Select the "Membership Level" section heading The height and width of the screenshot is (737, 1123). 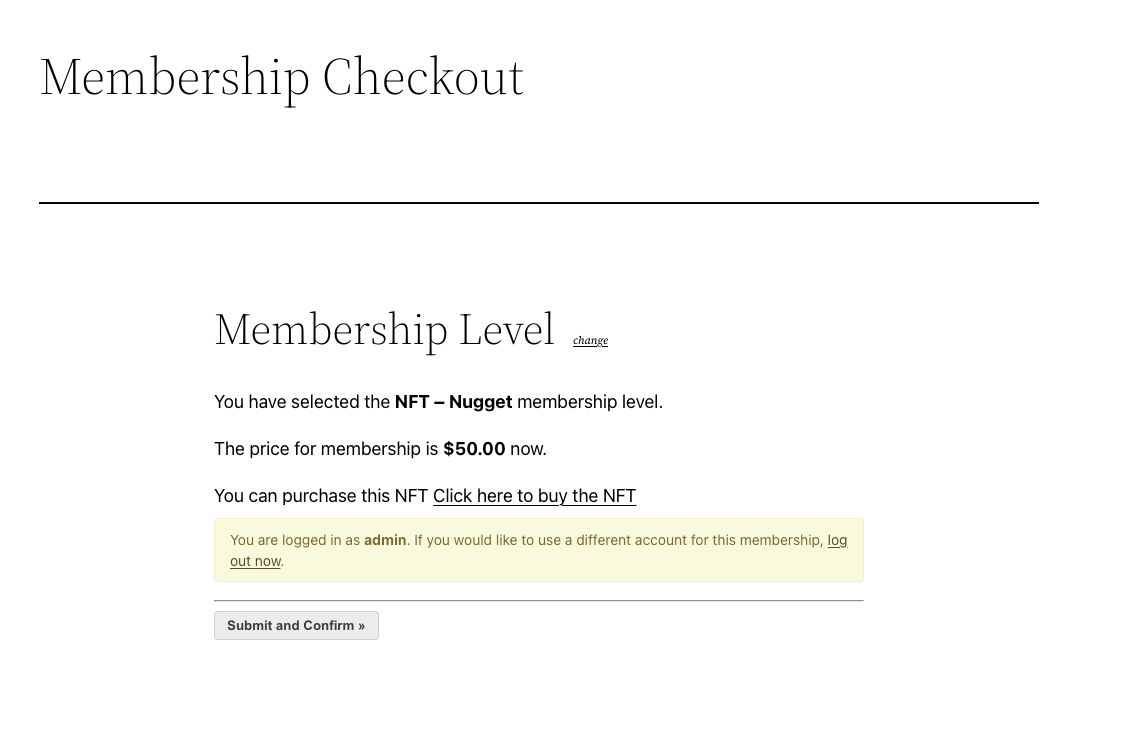[x=384, y=330]
